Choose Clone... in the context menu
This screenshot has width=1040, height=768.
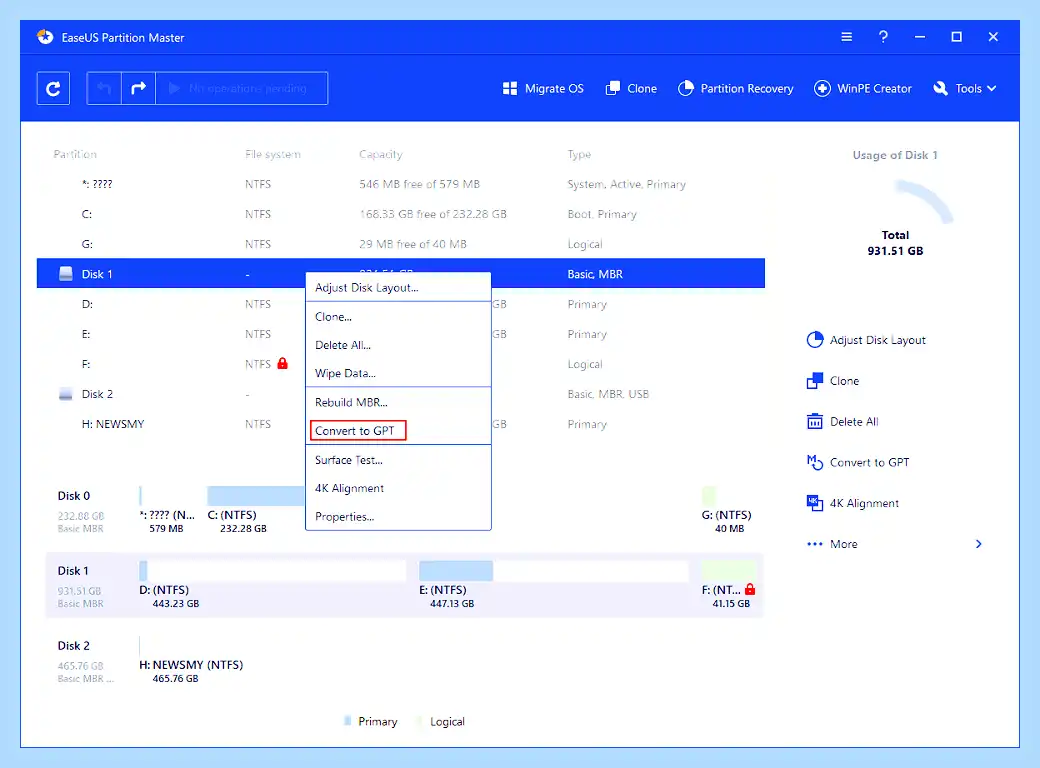(x=398, y=317)
